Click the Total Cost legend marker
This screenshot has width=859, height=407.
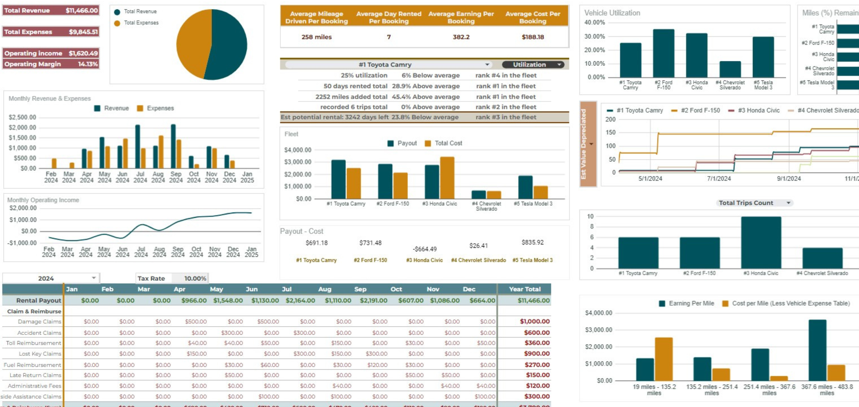(430, 143)
